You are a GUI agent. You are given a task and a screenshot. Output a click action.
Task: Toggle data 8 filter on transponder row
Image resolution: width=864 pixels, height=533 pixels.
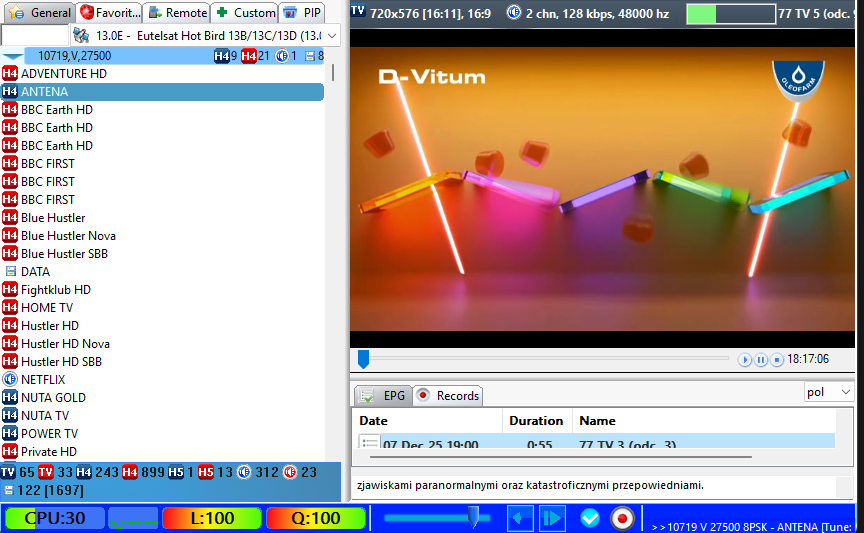tap(314, 56)
